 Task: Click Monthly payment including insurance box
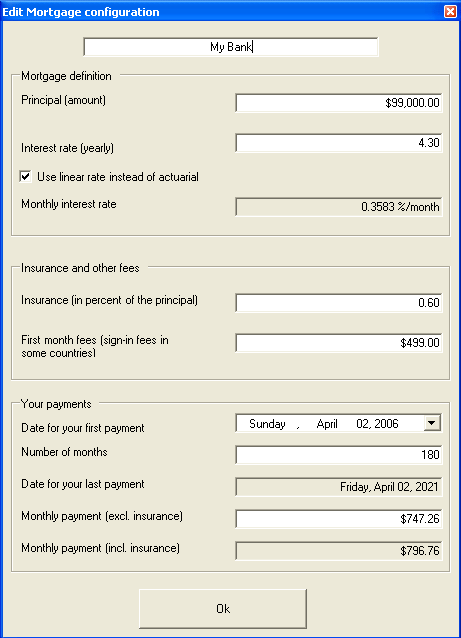(339, 551)
